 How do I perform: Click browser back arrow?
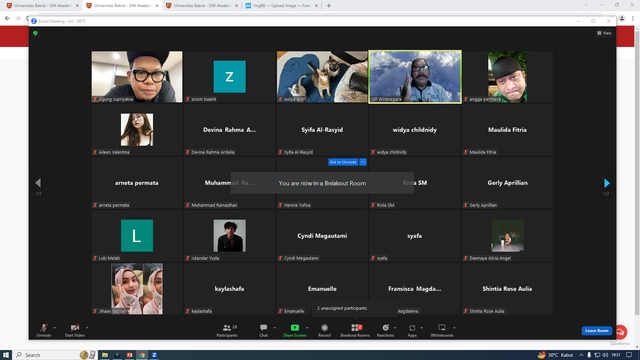(x=7, y=18)
